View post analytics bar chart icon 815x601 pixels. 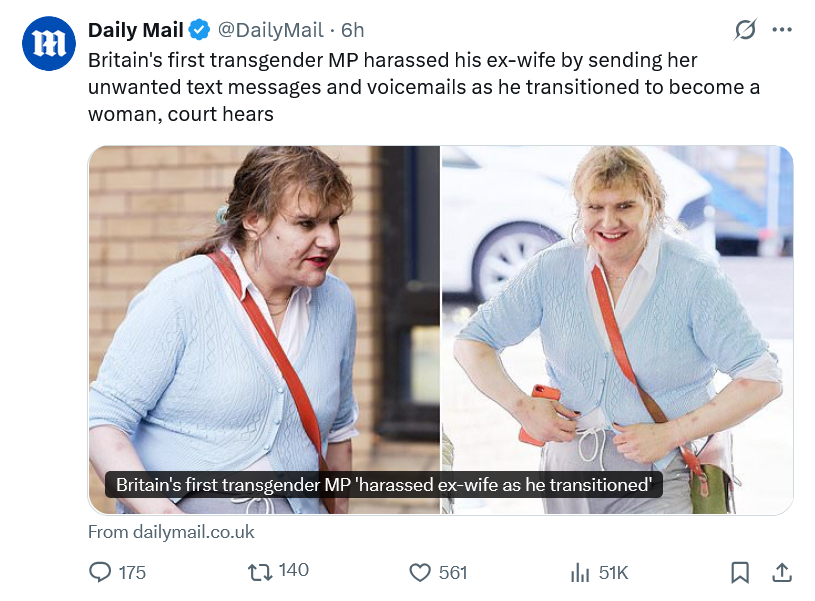click(x=580, y=573)
